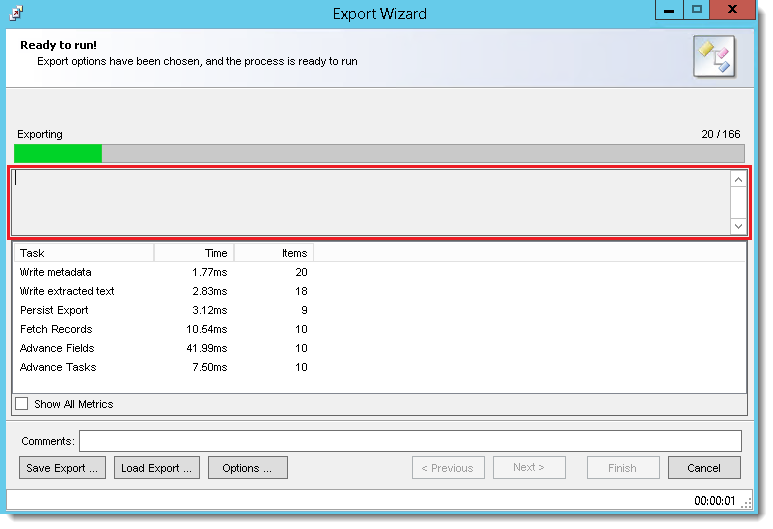Viewport: 773px width, 529px height.
Task: Click the disabled Finish button
Action: 623,467
